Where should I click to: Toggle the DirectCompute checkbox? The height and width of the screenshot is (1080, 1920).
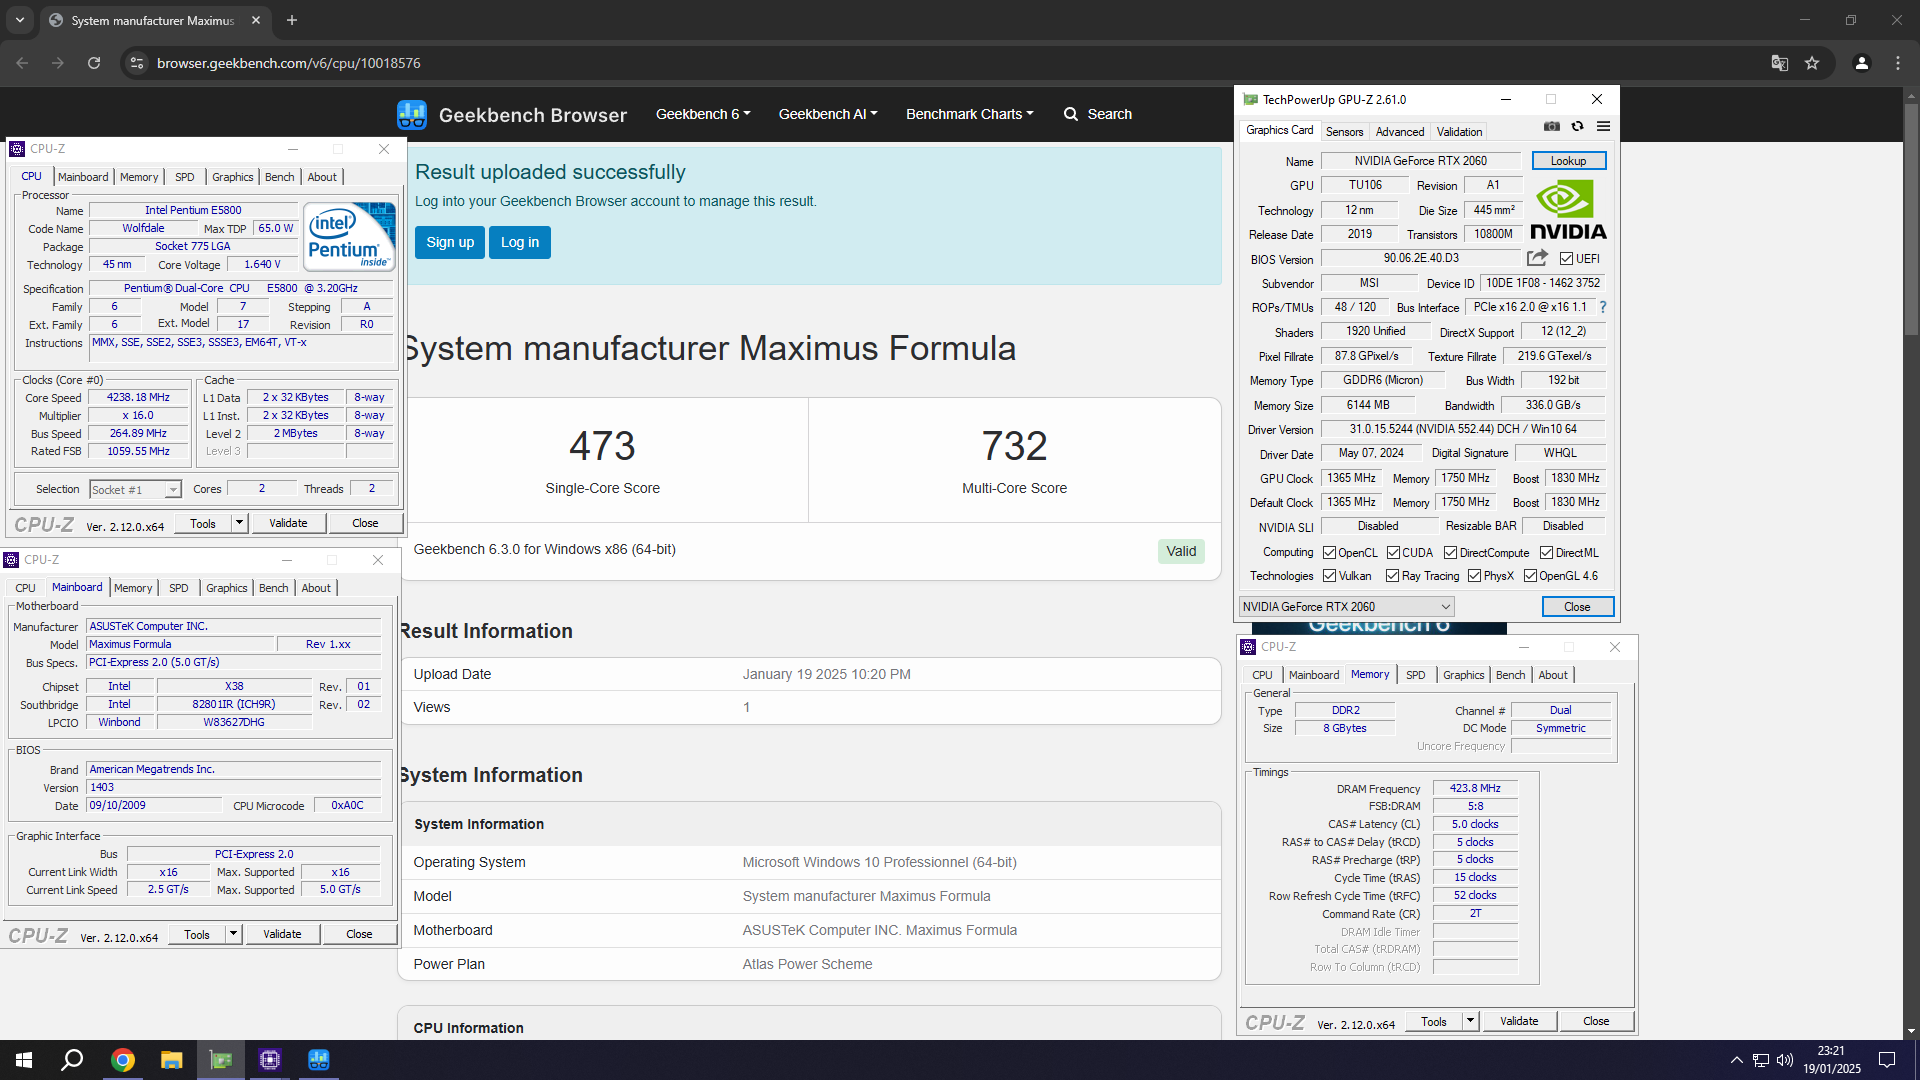(1450, 553)
